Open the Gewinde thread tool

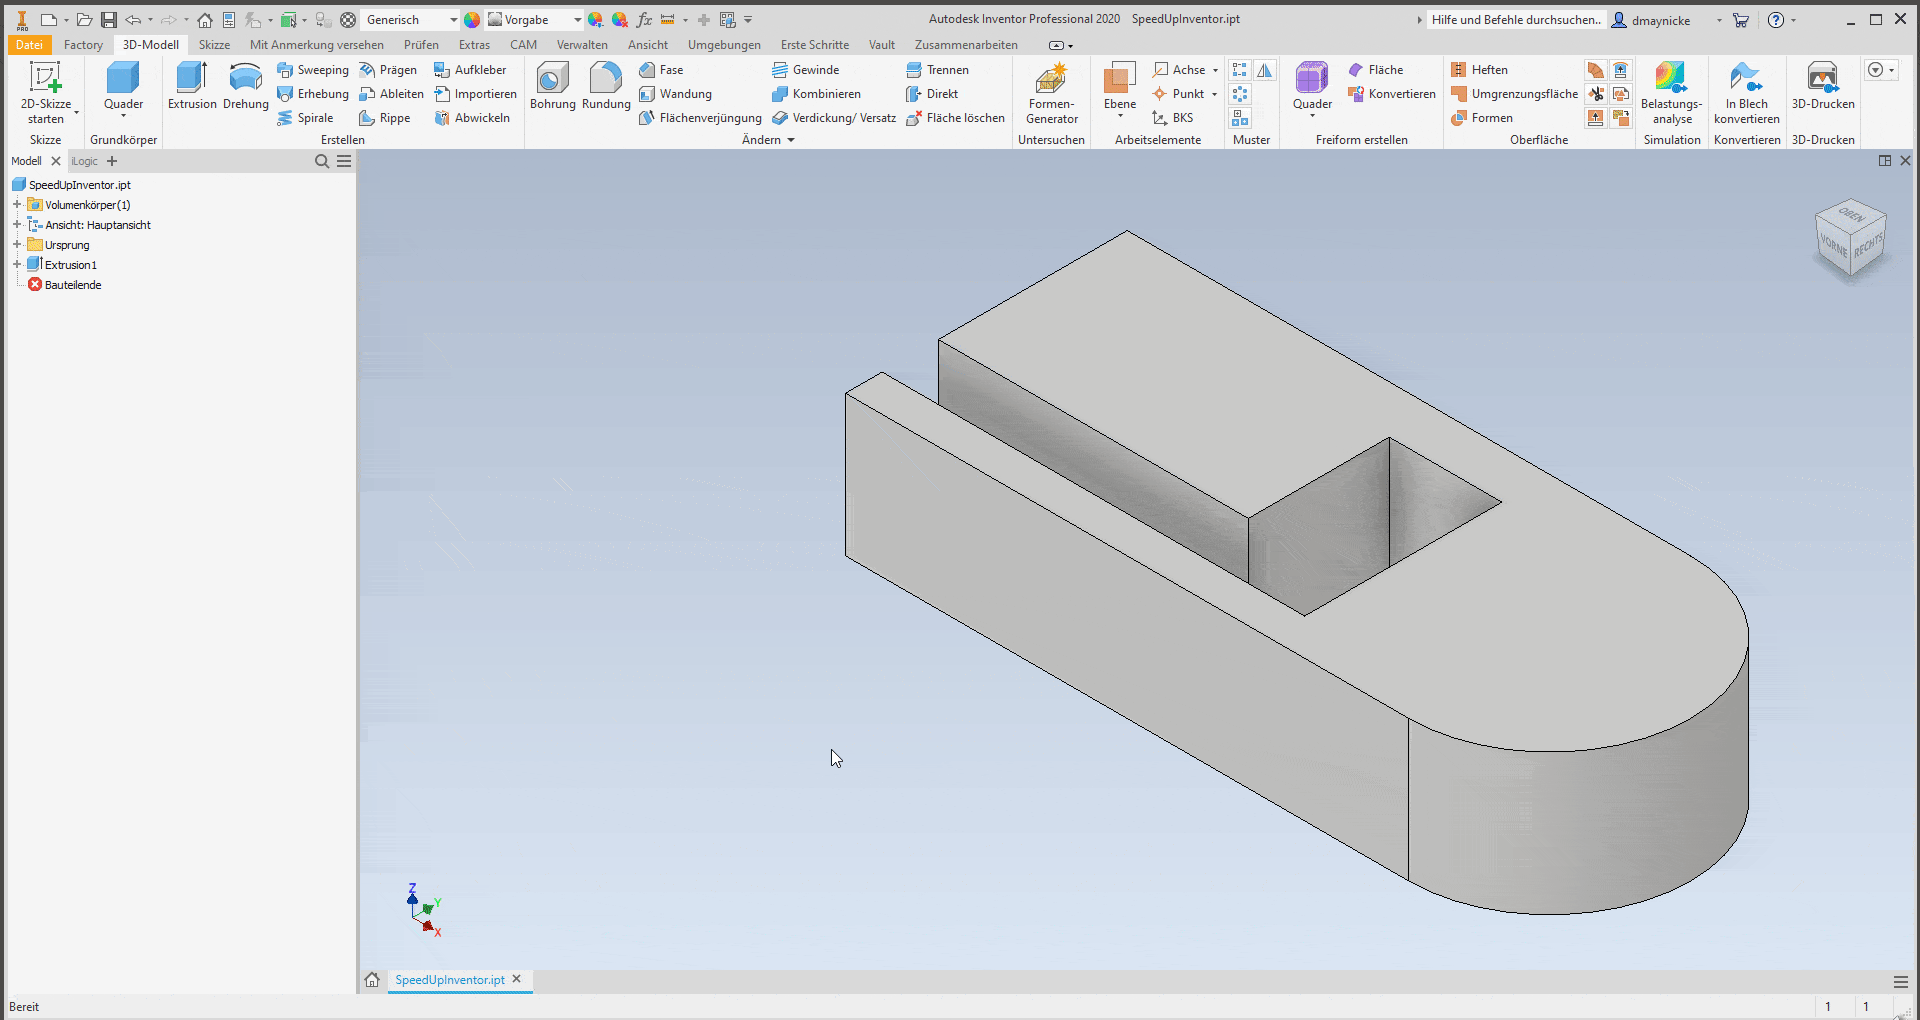pyautogui.click(x=805, y=69)
